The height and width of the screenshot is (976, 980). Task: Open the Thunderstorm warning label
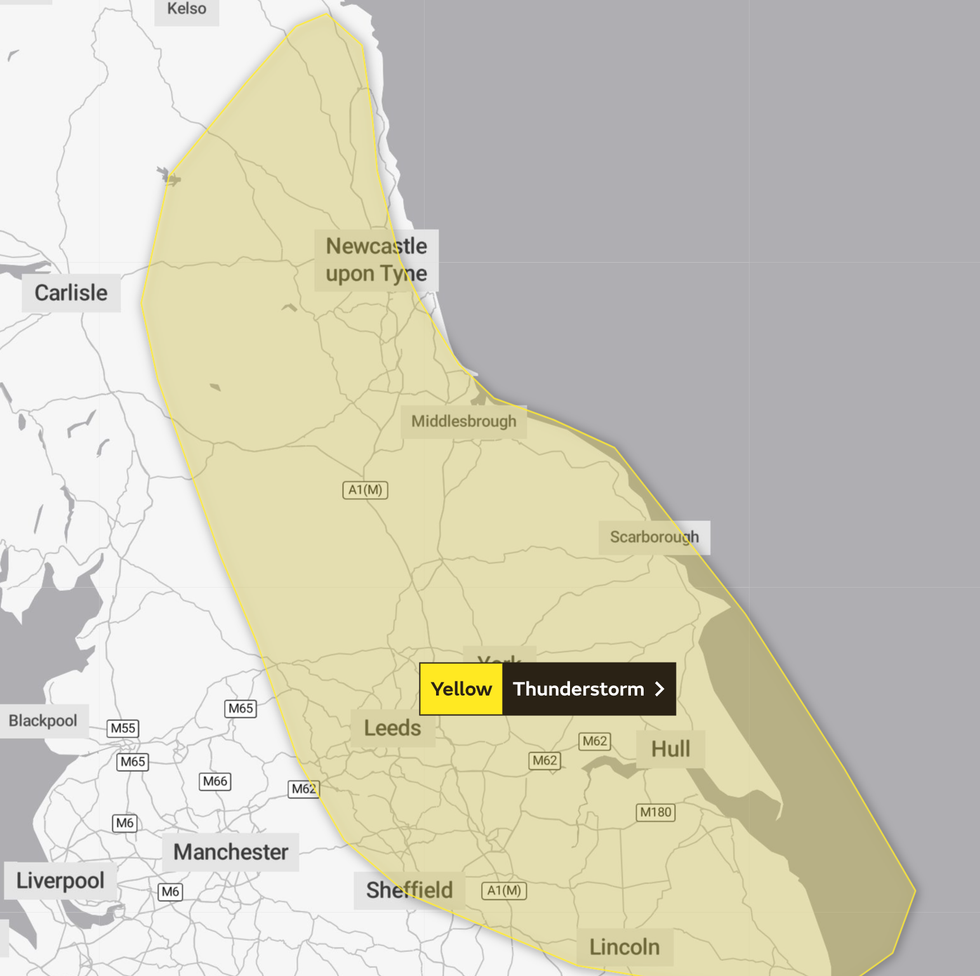(578, 689)
